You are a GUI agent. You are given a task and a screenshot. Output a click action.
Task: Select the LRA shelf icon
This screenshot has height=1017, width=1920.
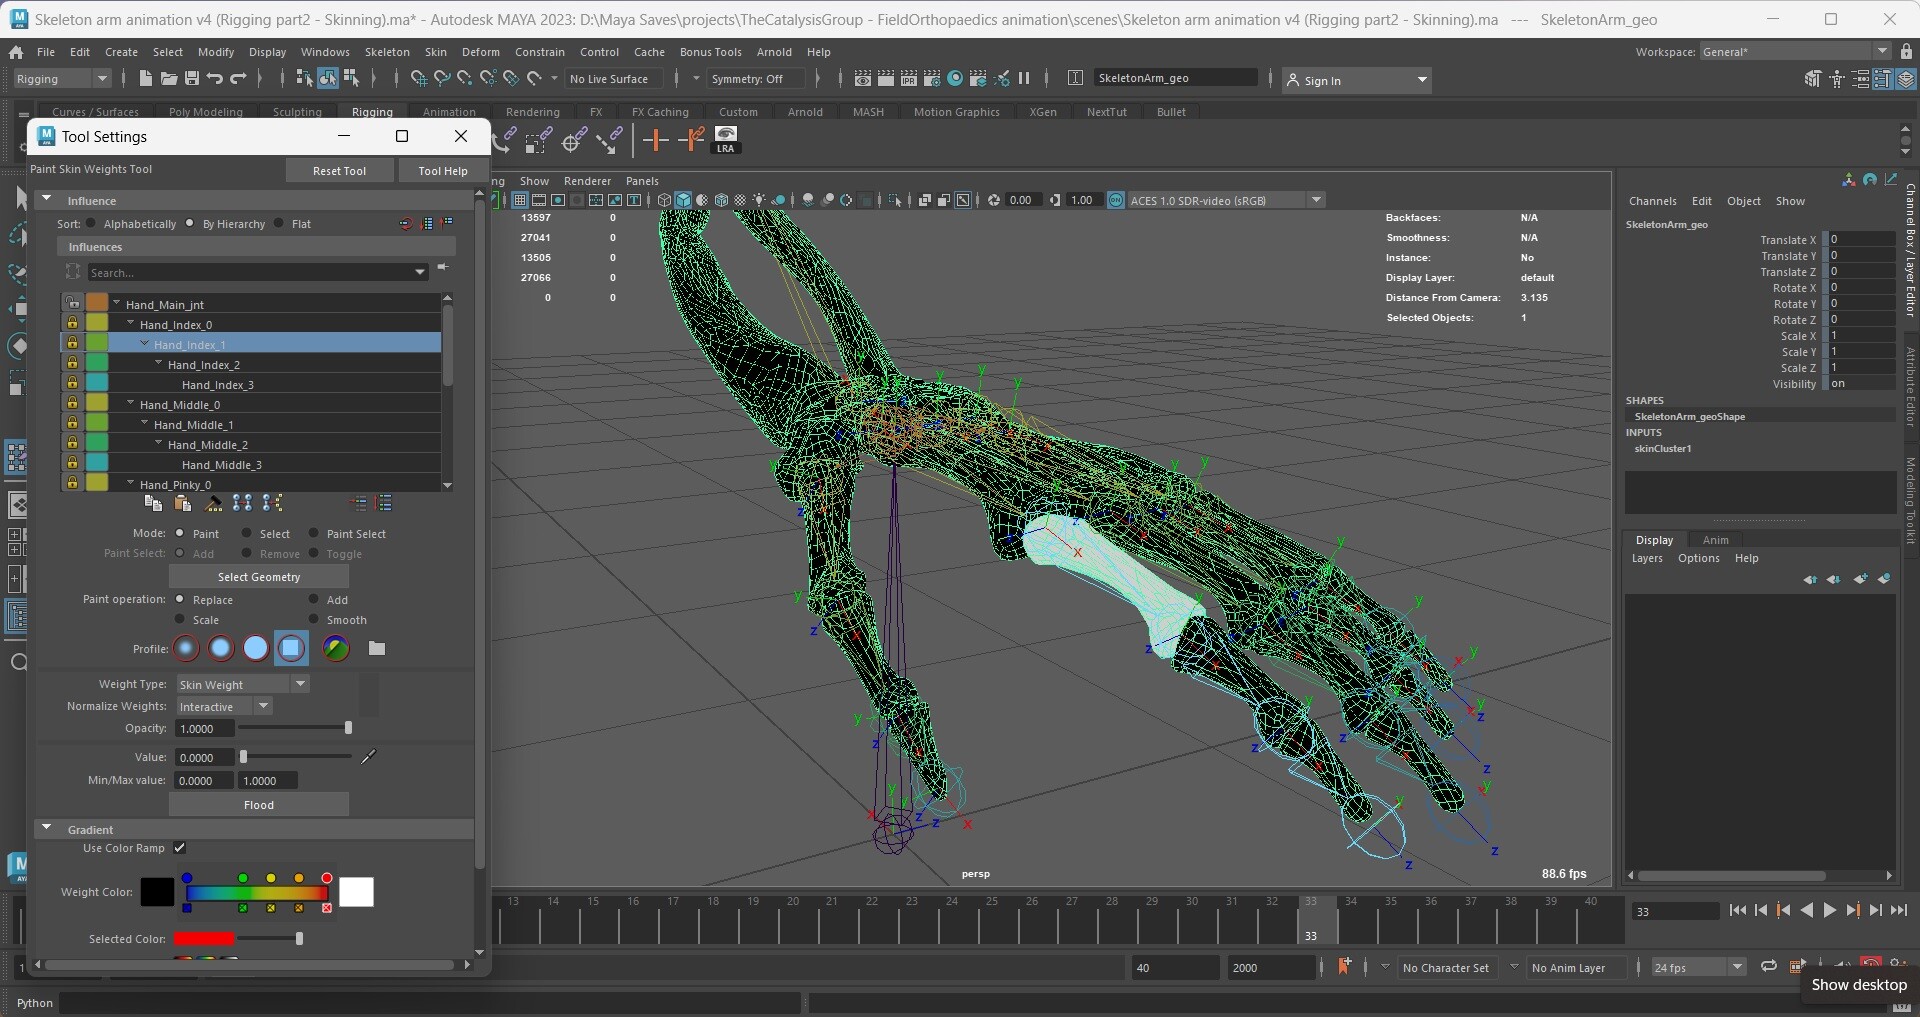(726, 140)
